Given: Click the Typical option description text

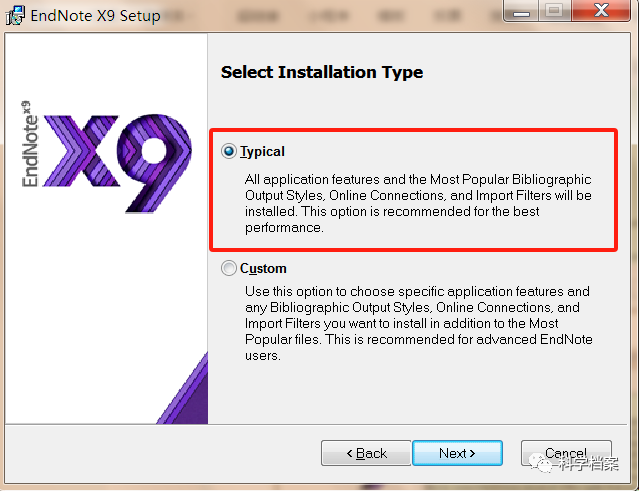Looking at the screenshot, I should [418, 203].
